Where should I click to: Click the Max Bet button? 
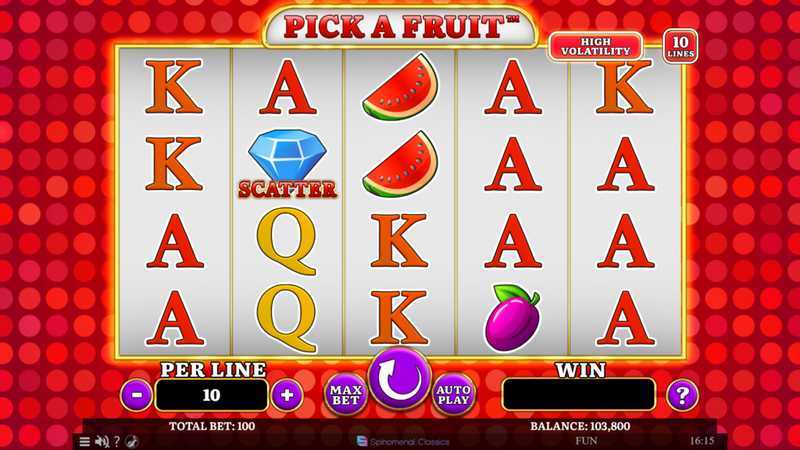(346, 394)
